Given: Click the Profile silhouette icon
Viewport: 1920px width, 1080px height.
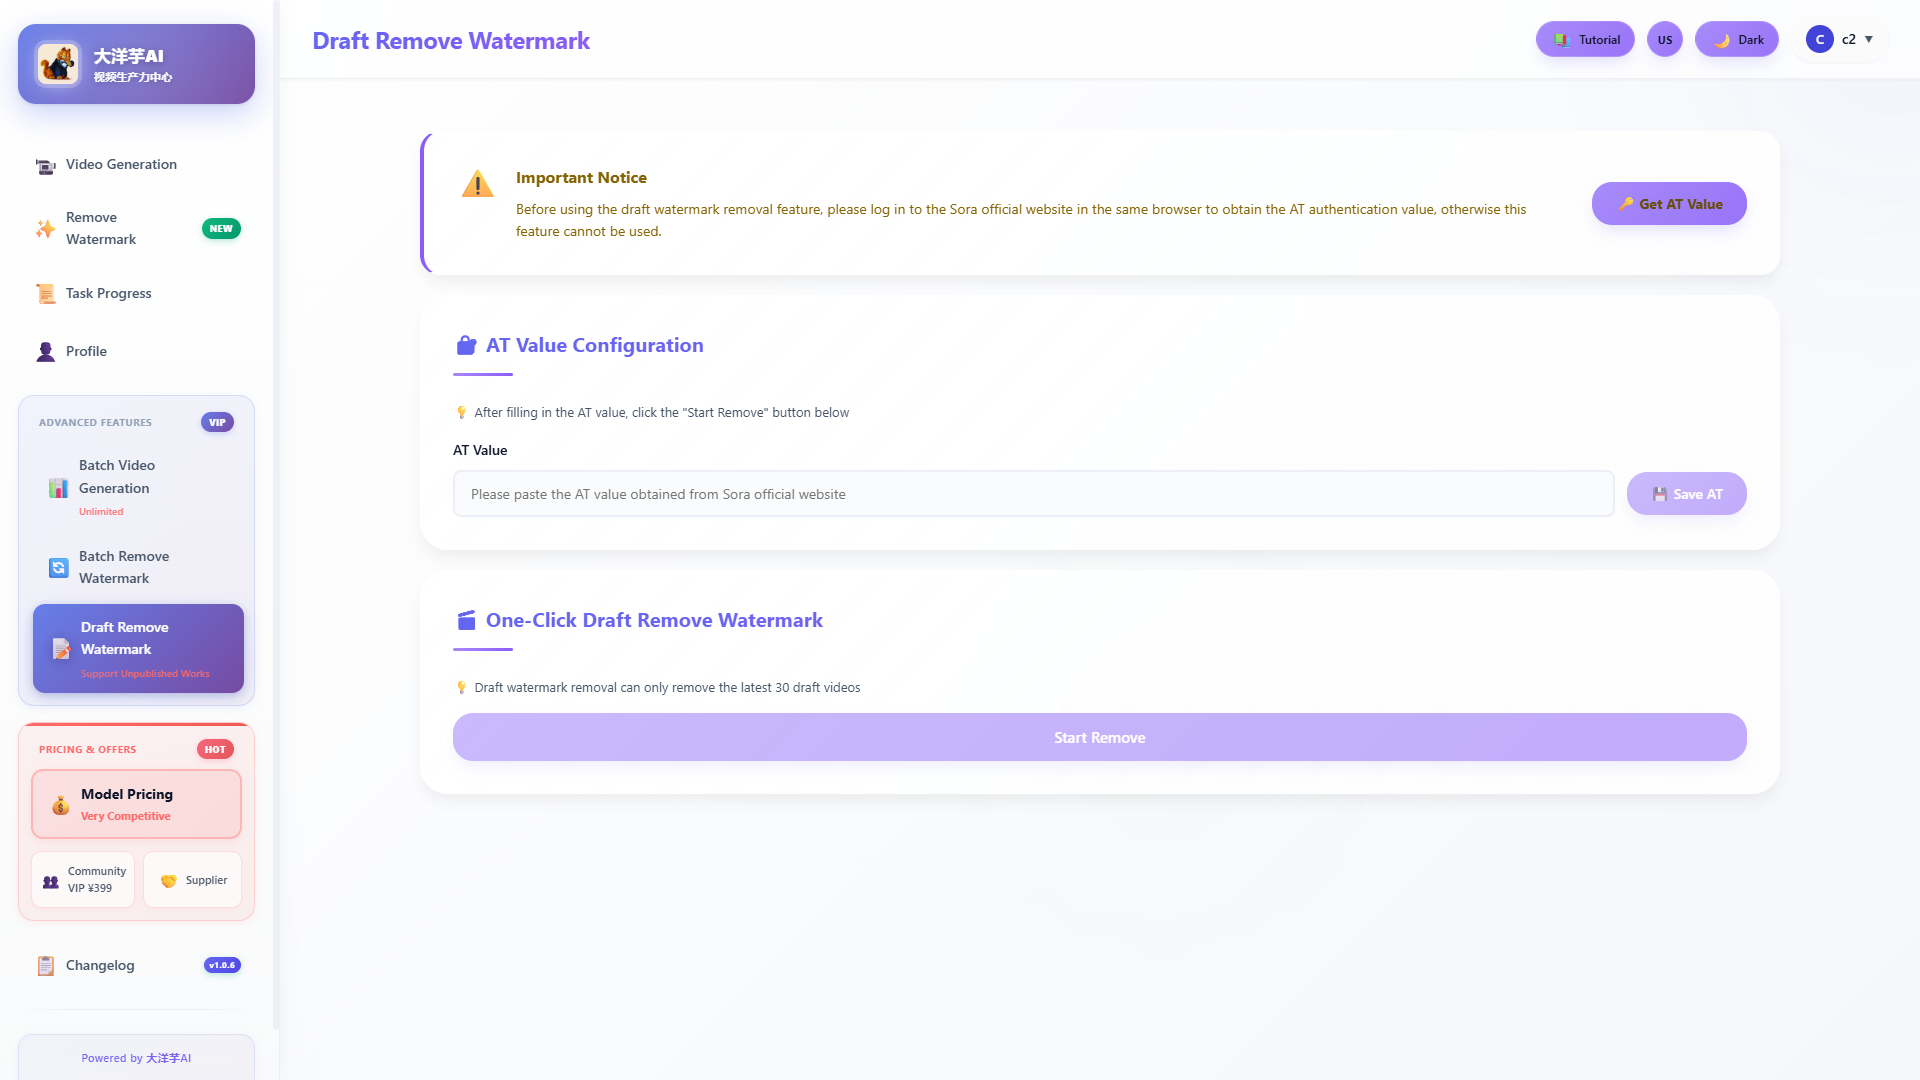Looking at the screenshot, I should click(x=45, y=352).
